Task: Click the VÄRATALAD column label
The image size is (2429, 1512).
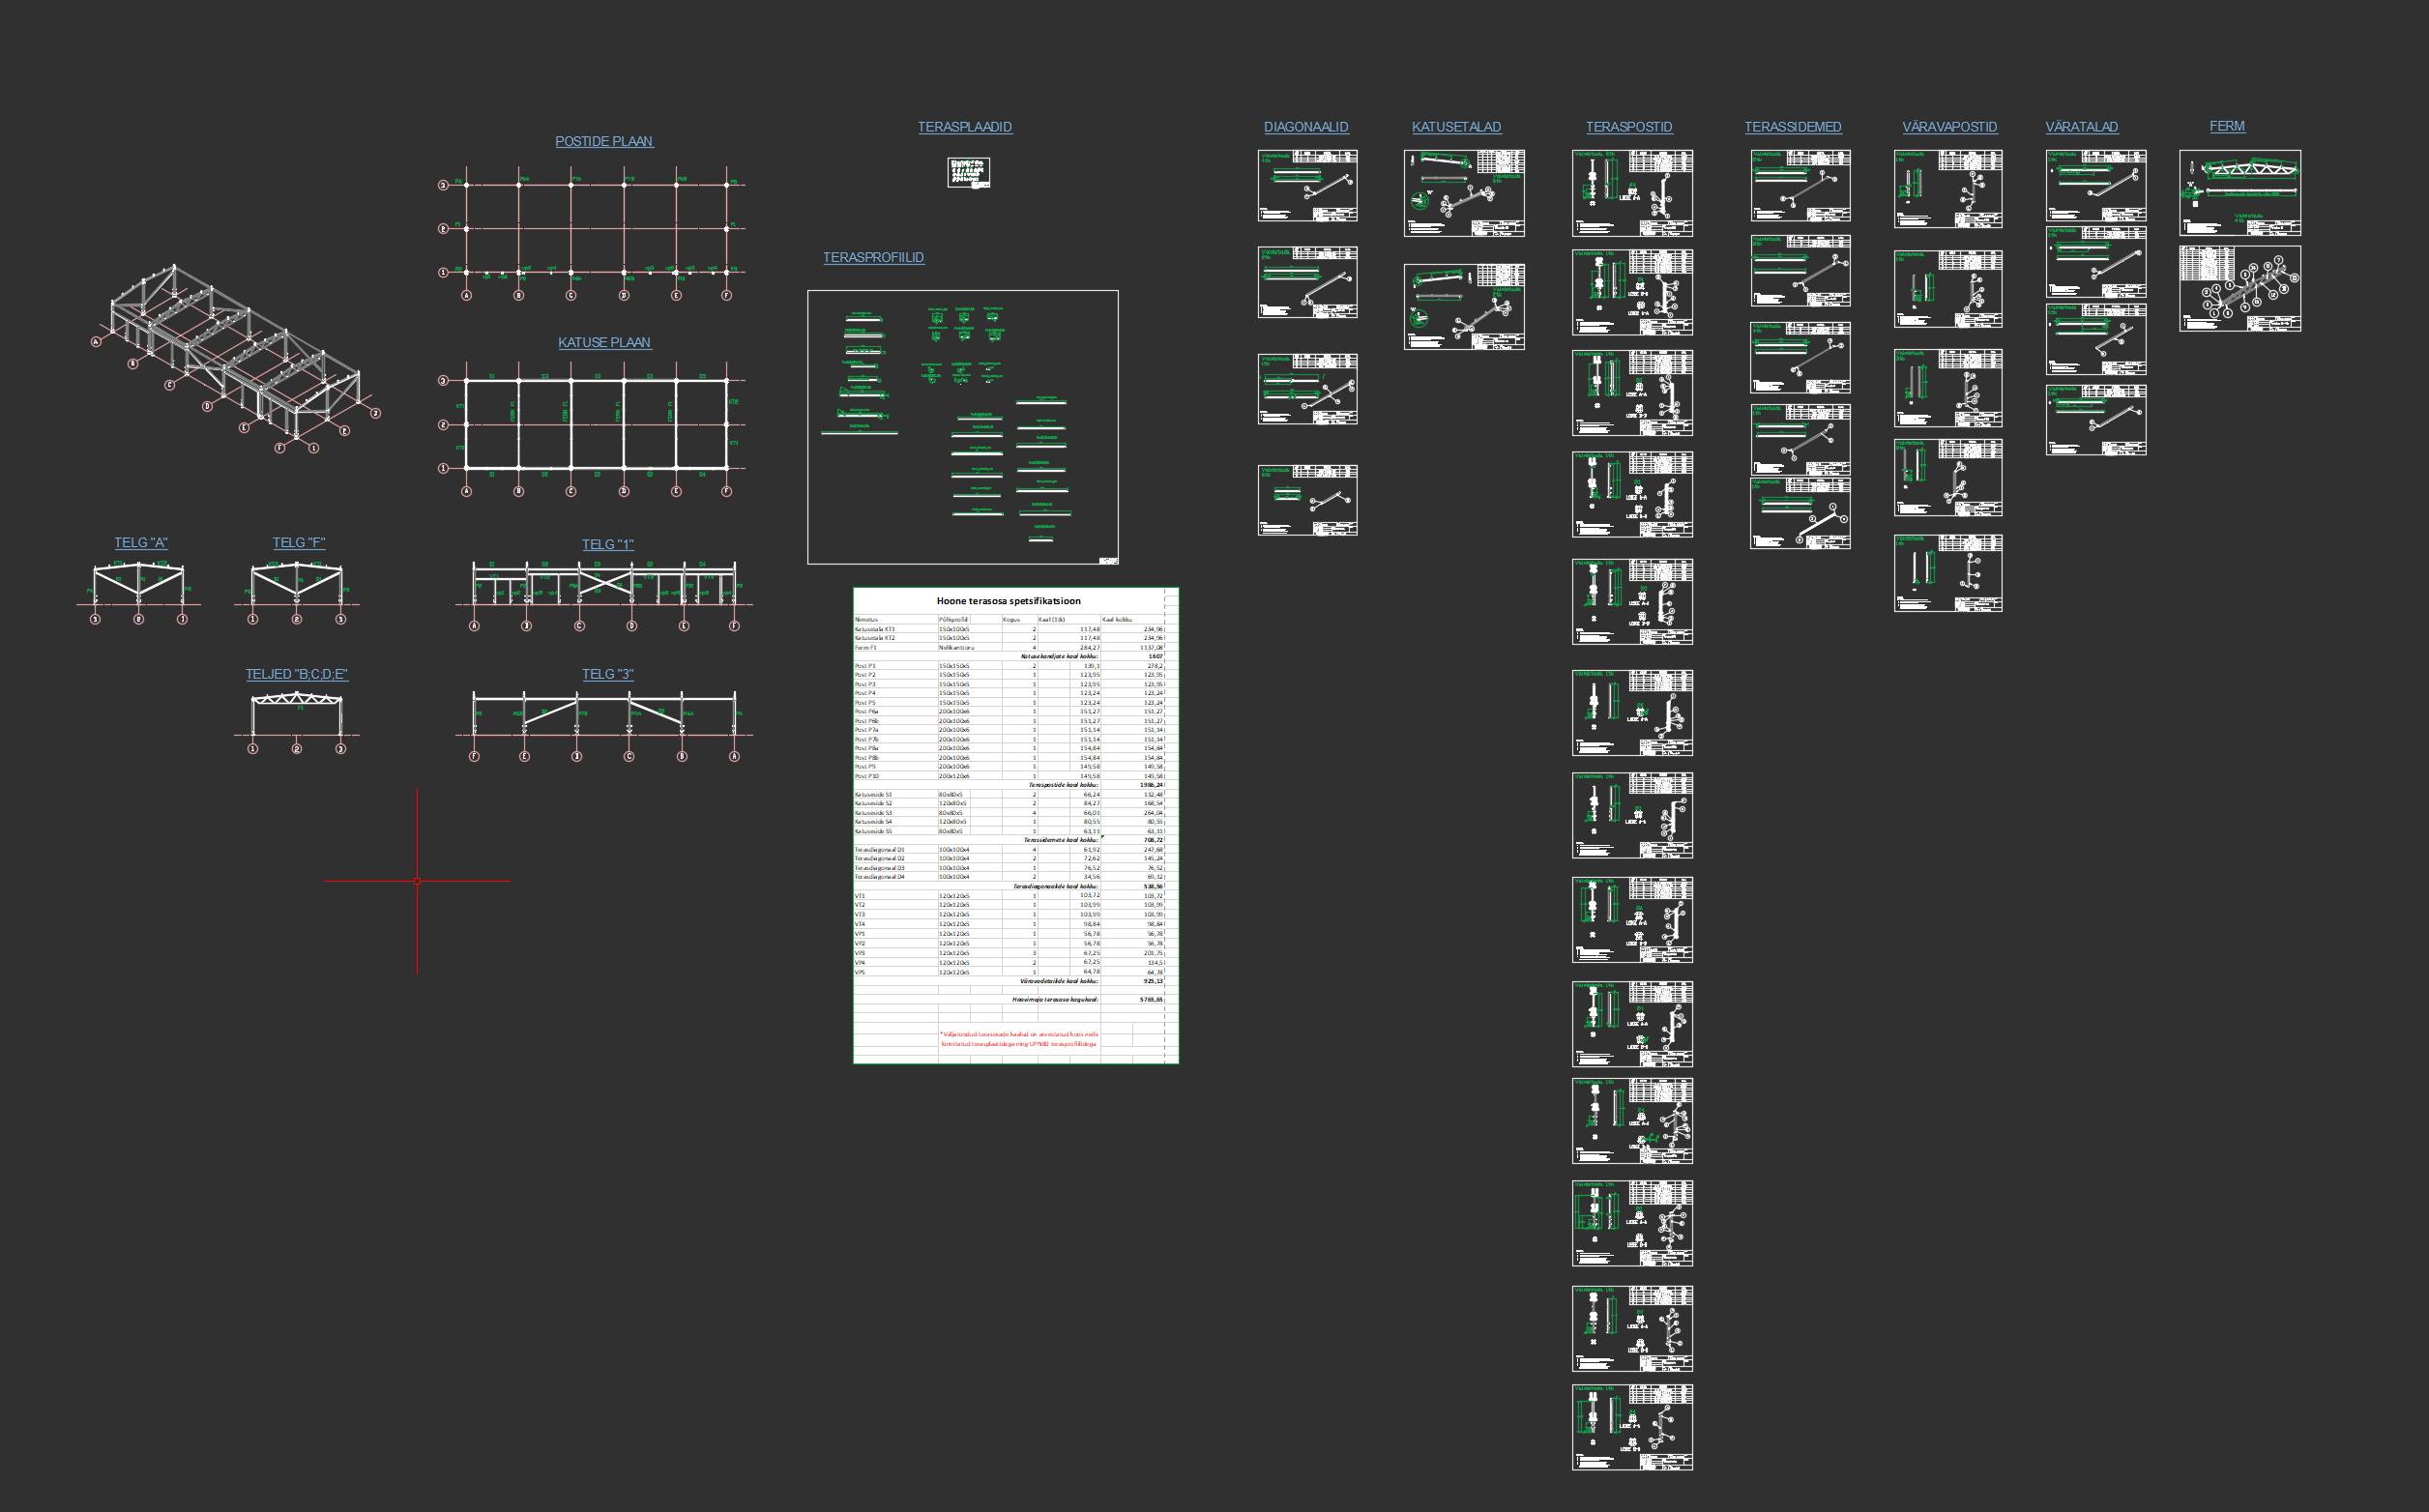Action: click(2081, 127)
